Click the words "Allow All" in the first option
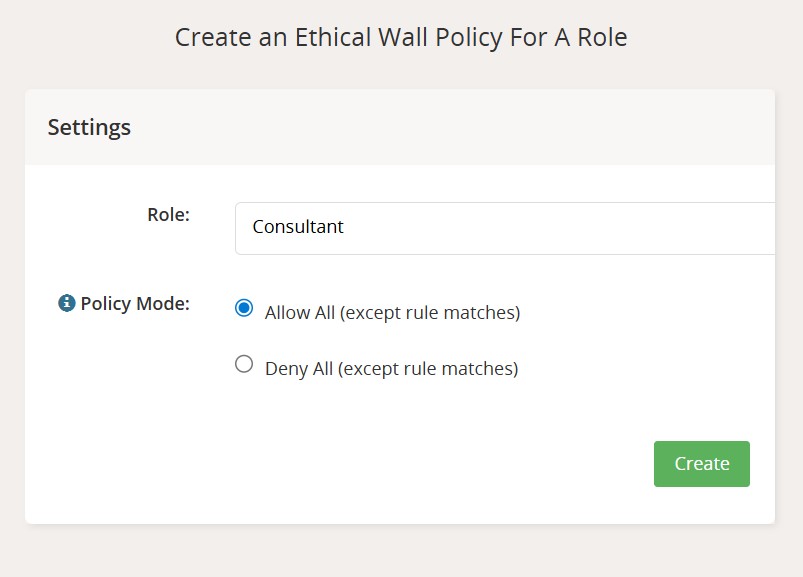The image size is (803, 577). tap(299, 313)
